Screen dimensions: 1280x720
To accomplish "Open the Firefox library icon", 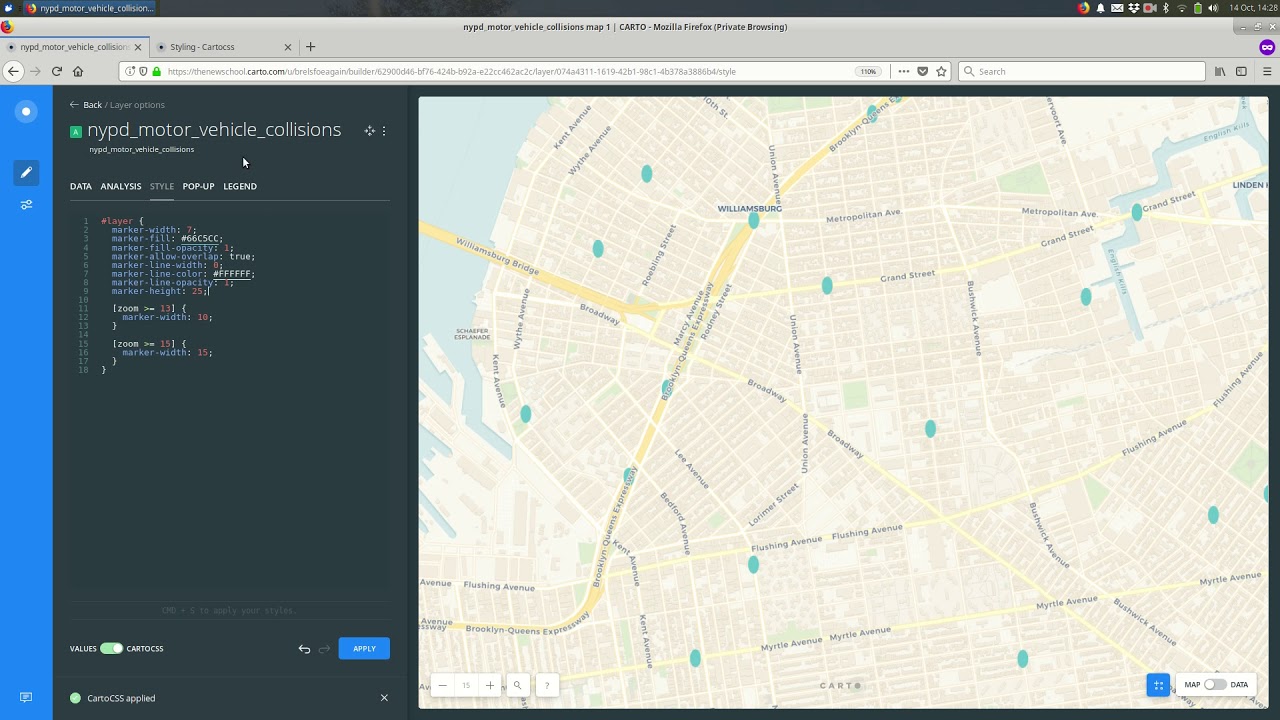I will click(1220, 71).
